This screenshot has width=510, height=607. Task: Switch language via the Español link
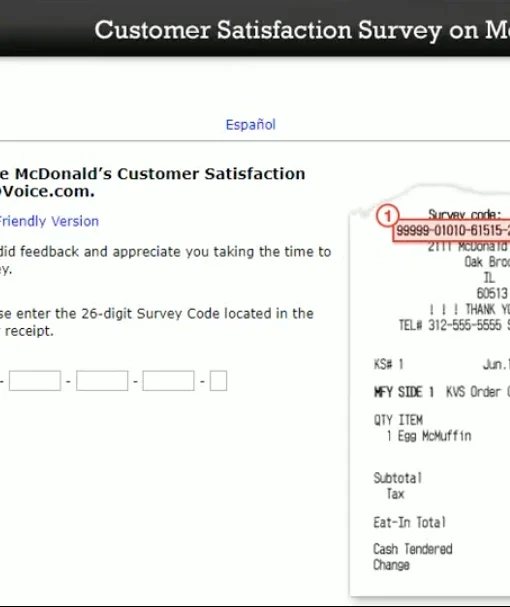point(251,125)
